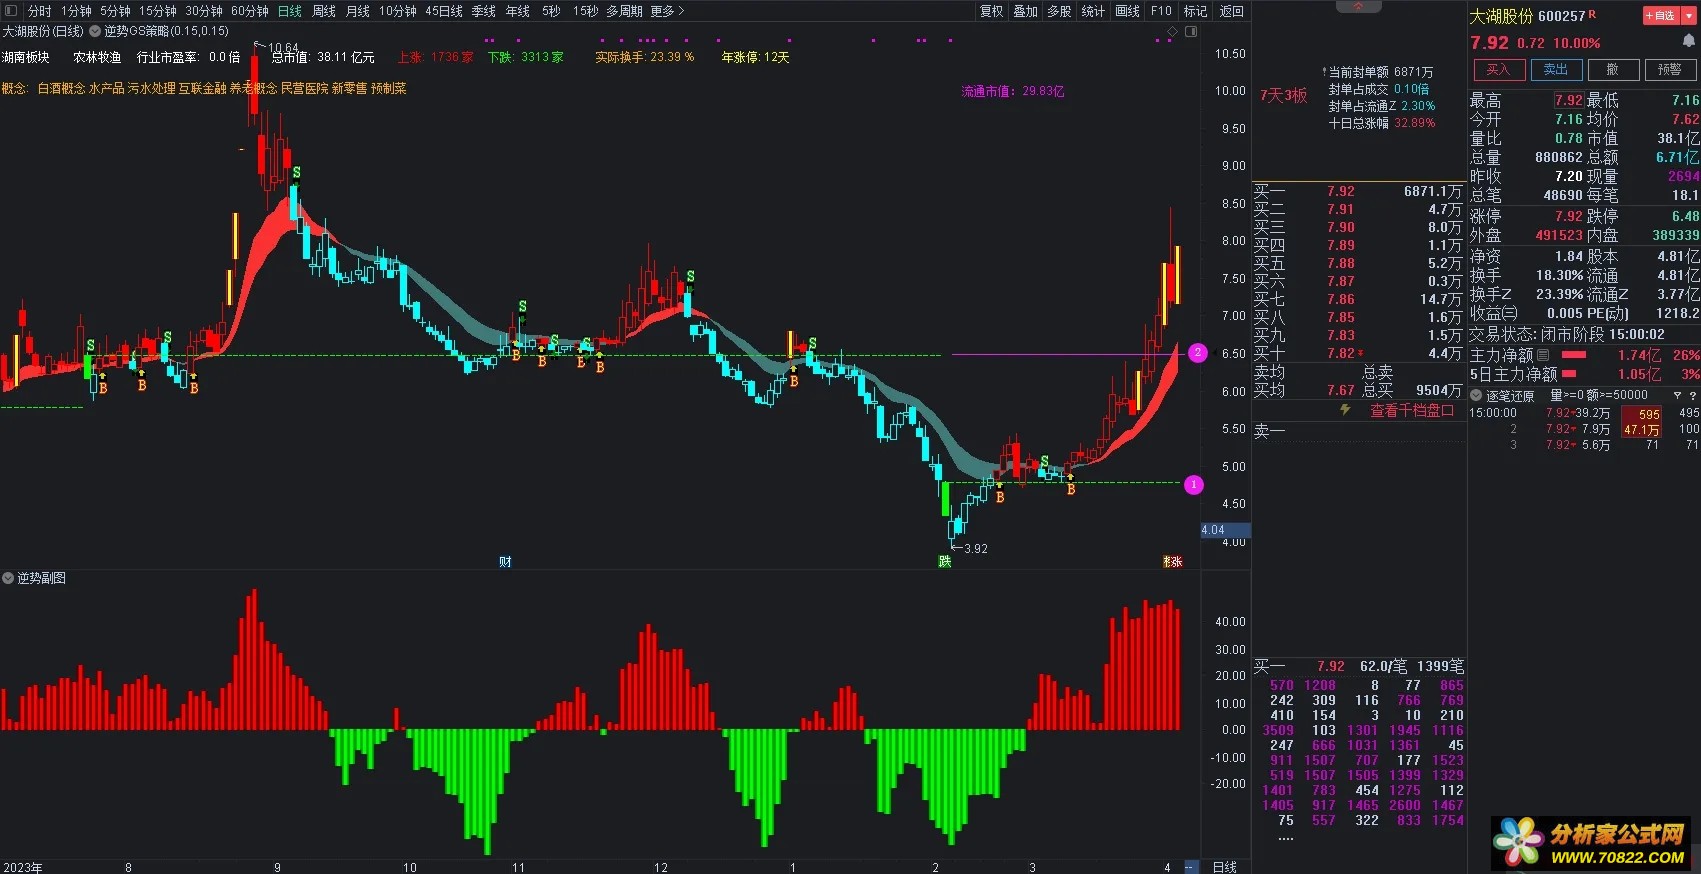
Task: Switch to 1分钟 period
Action: pos(76,11)
